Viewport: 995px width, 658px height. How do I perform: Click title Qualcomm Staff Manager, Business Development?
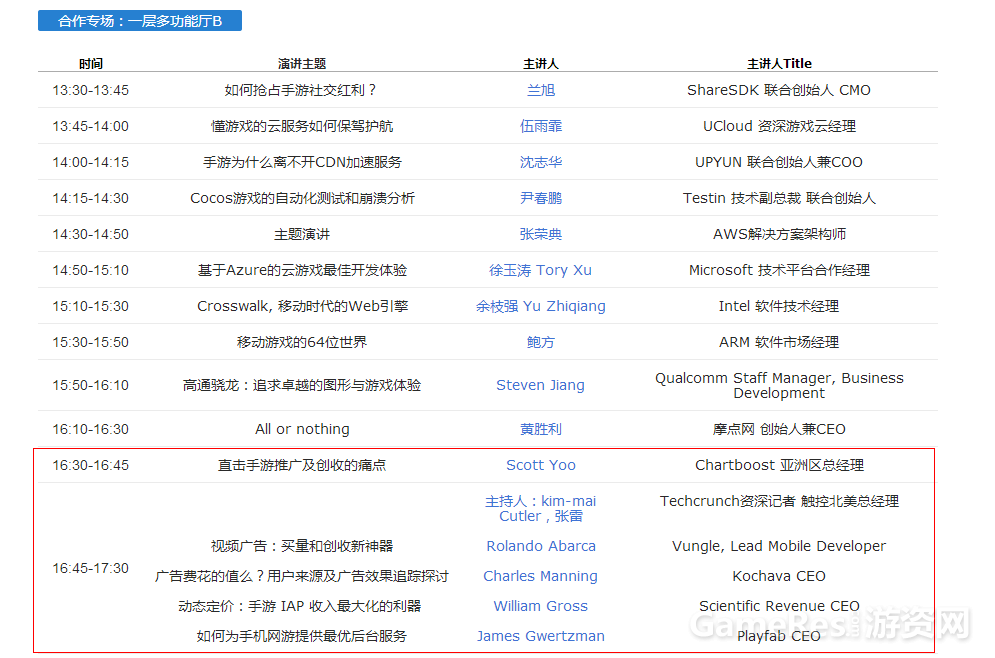779,386
